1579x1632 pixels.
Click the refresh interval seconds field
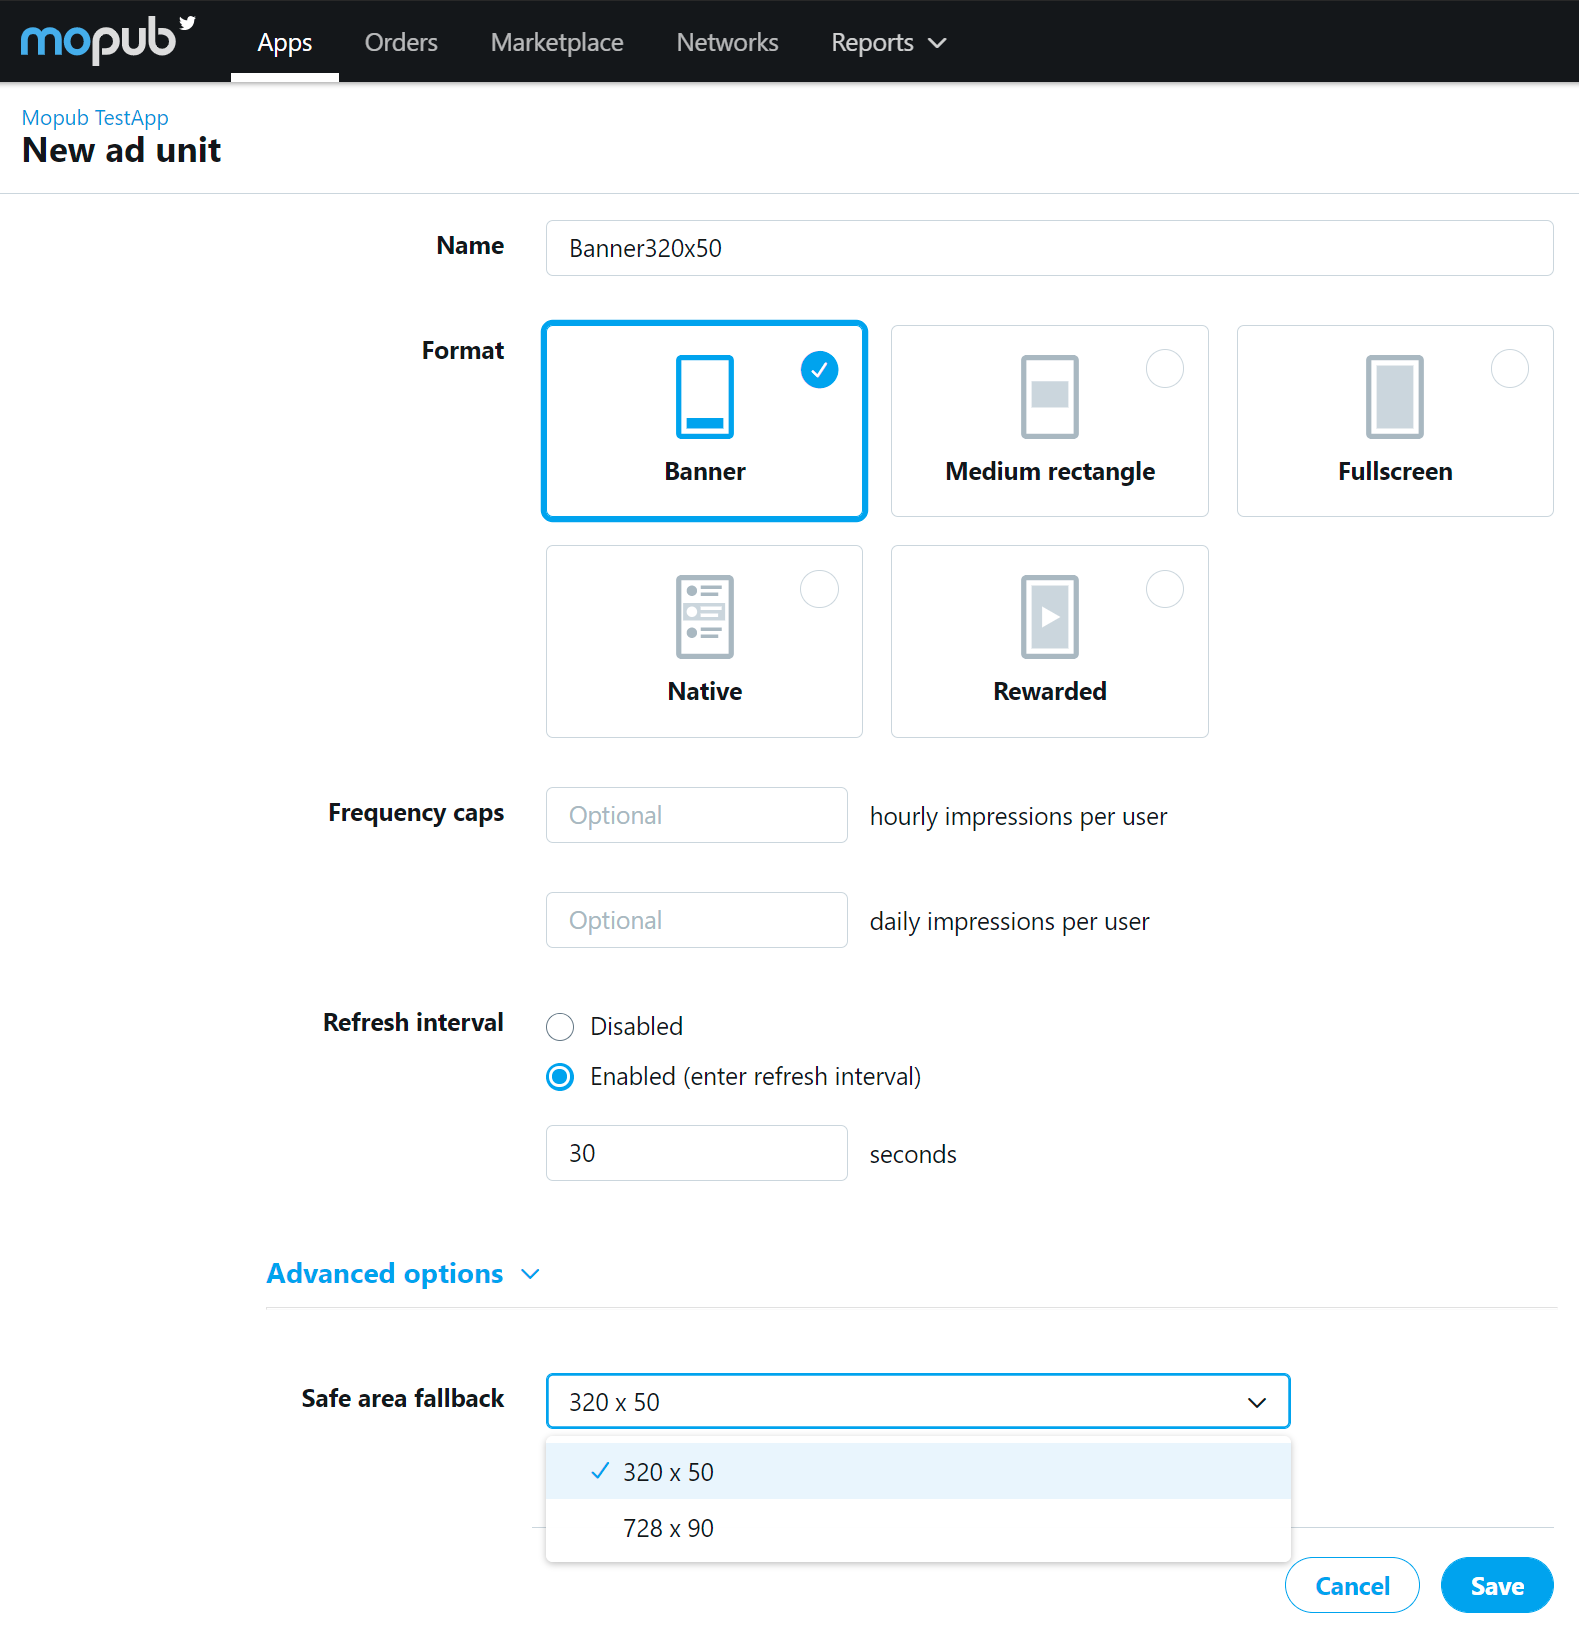pyautogui.click(x=697, y=1153)
